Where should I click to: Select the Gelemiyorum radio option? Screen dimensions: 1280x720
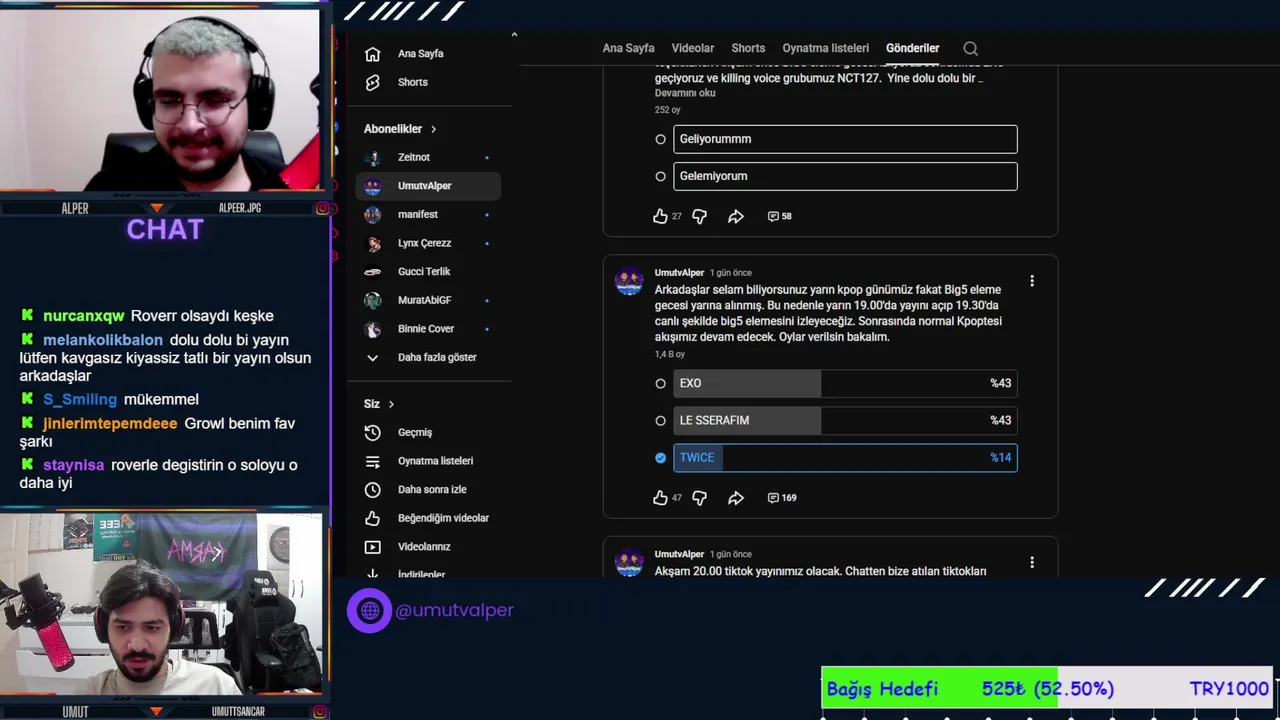660,176
